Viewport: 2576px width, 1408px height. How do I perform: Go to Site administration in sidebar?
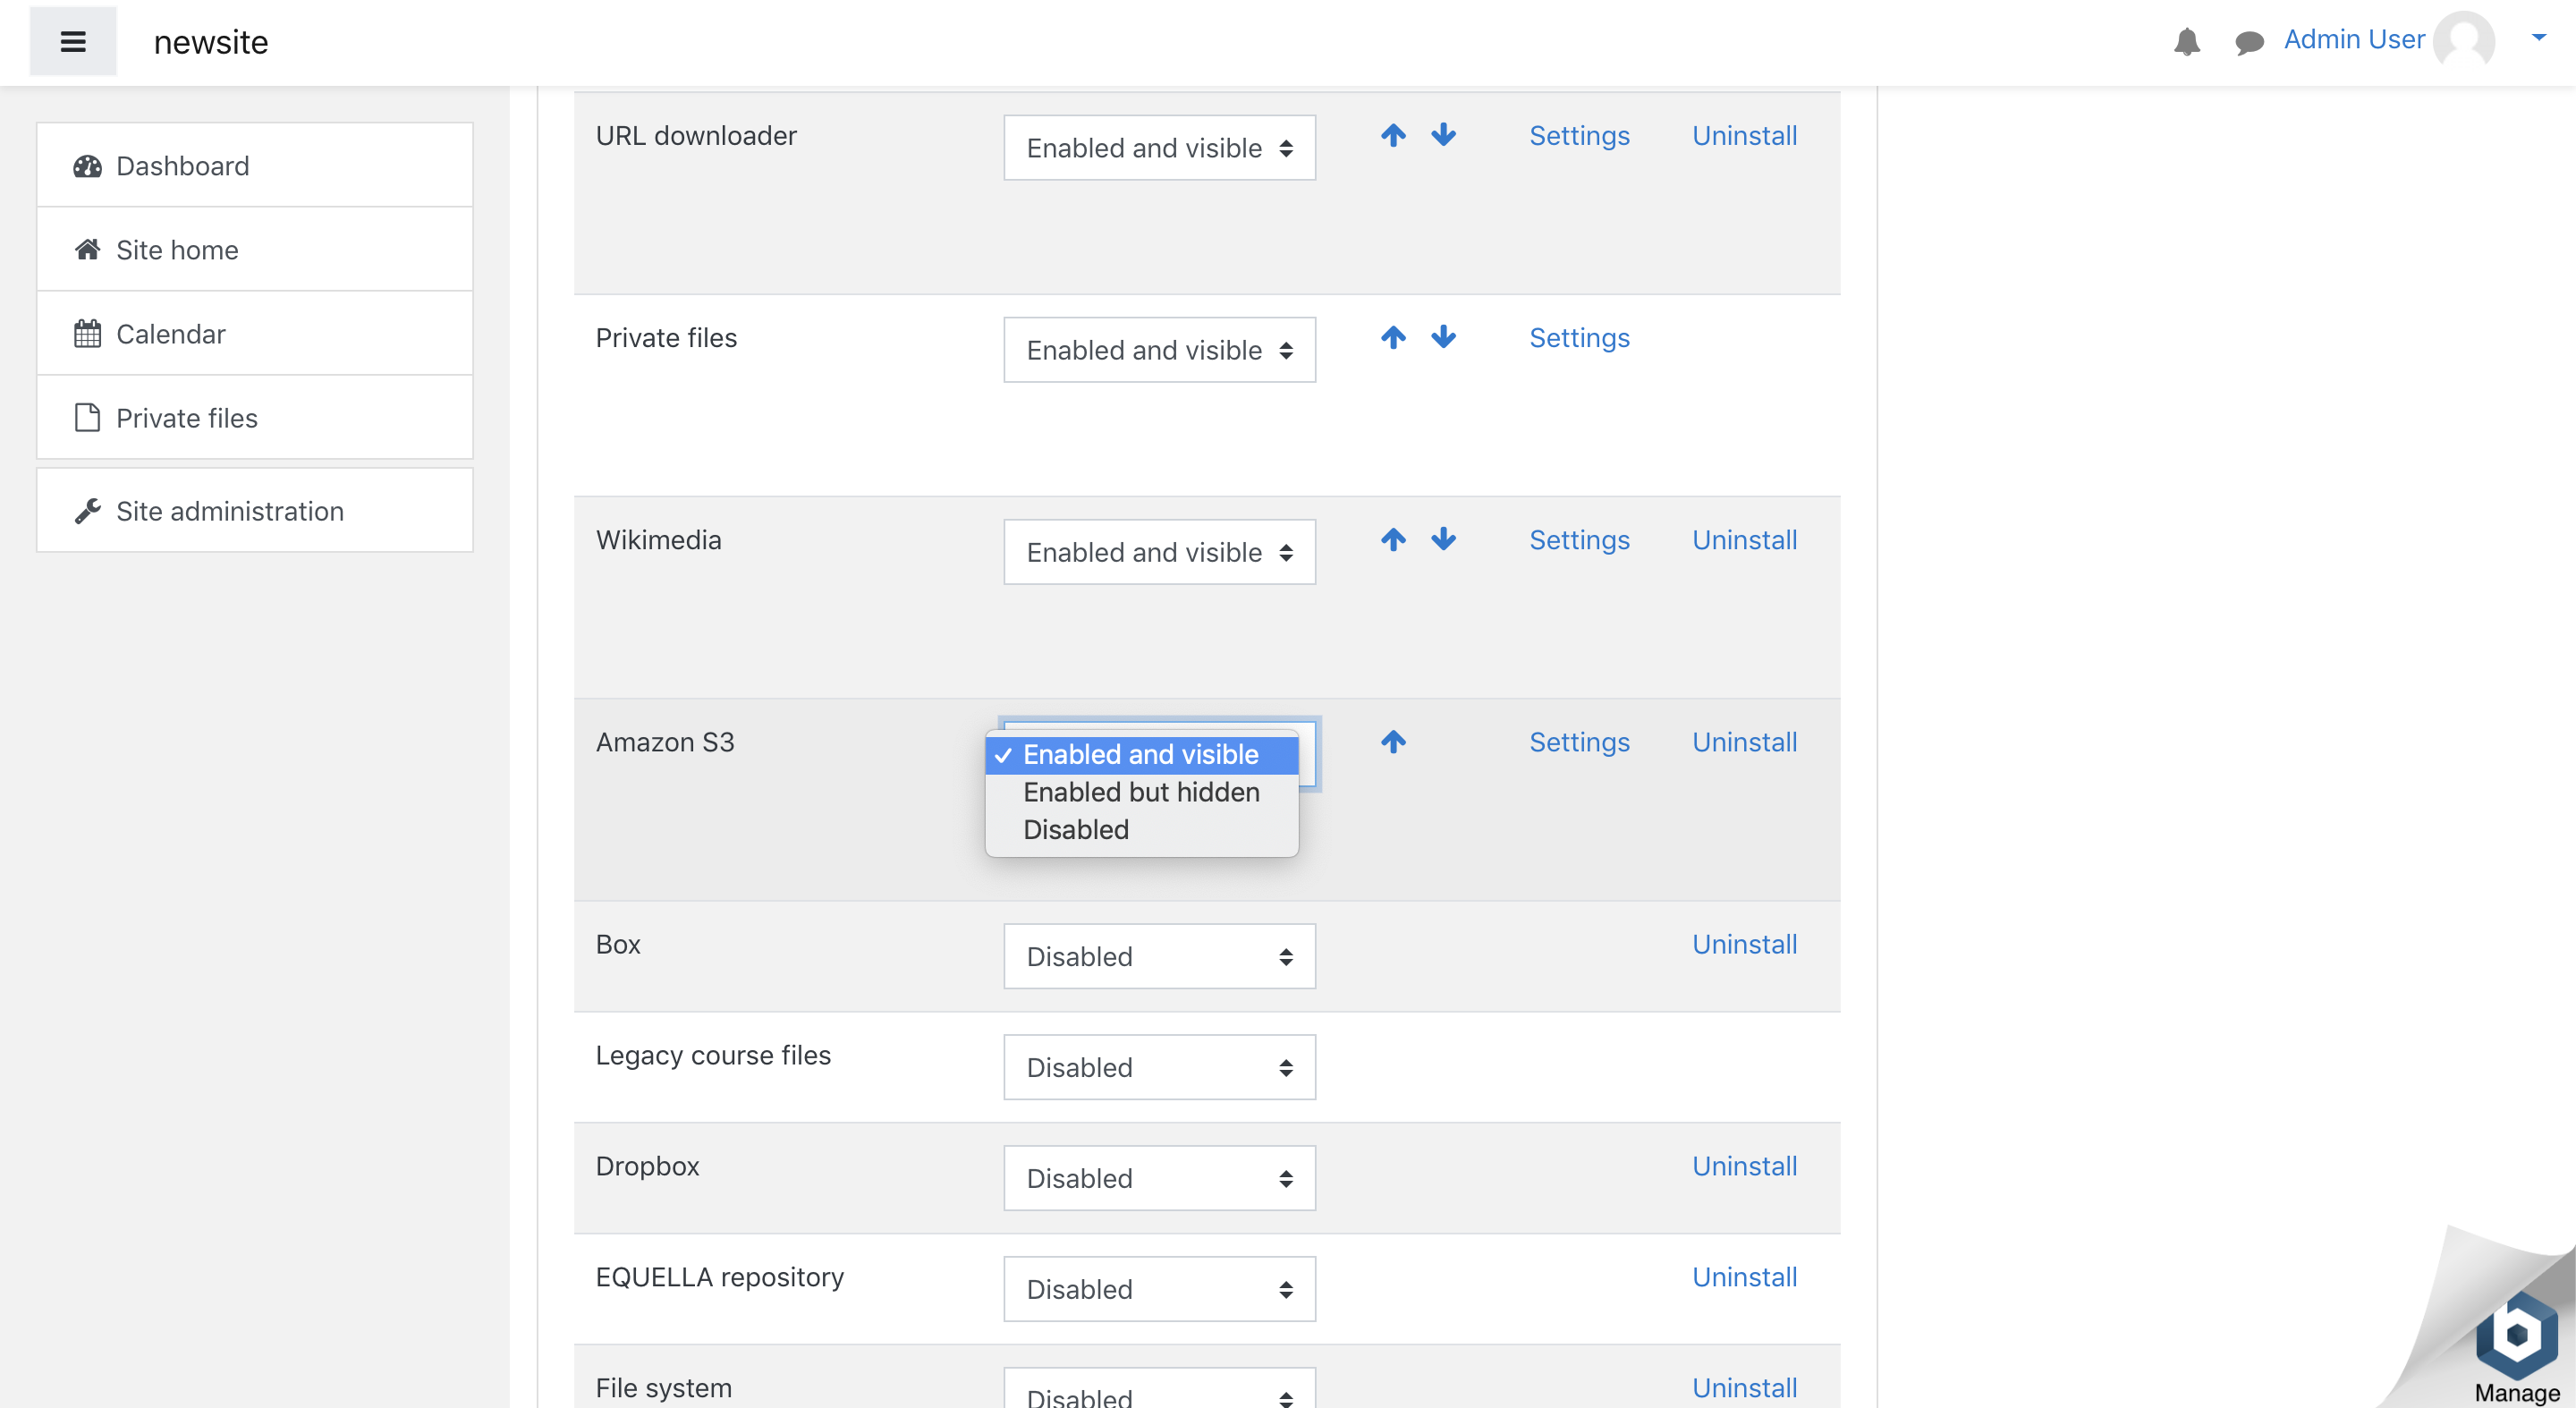tap(229, 511)
